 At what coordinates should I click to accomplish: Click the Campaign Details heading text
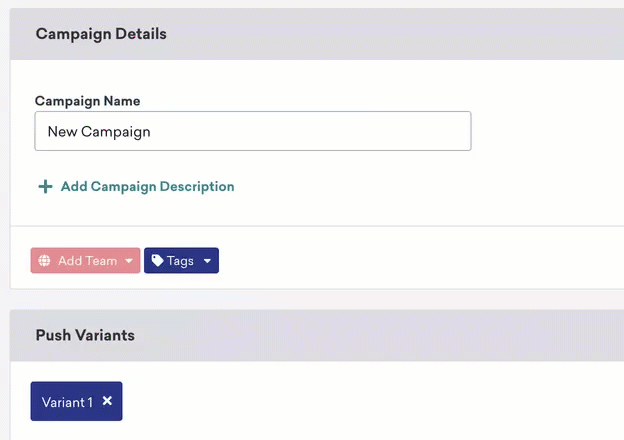click(101, 34)
